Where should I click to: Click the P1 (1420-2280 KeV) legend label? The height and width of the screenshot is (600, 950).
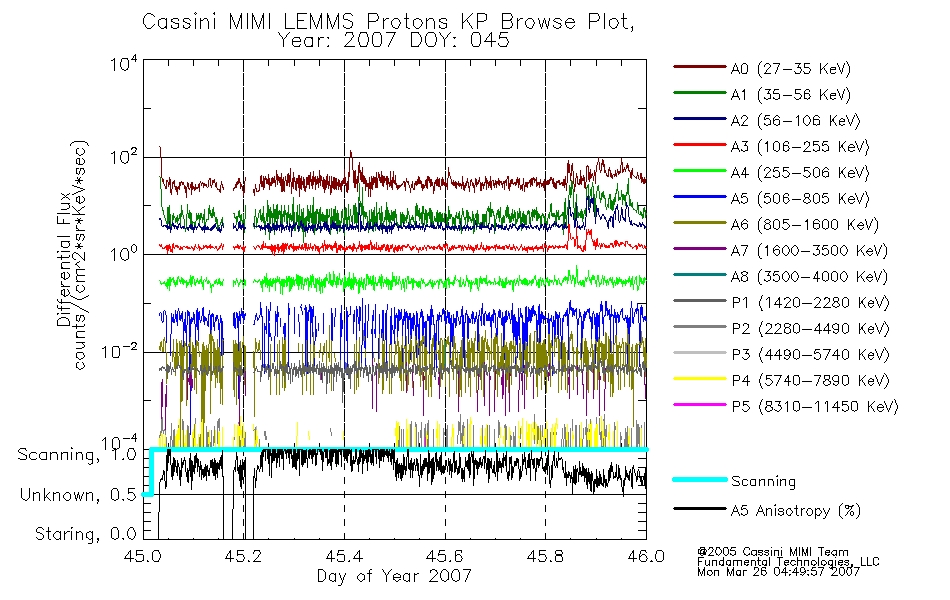(810, 303)
